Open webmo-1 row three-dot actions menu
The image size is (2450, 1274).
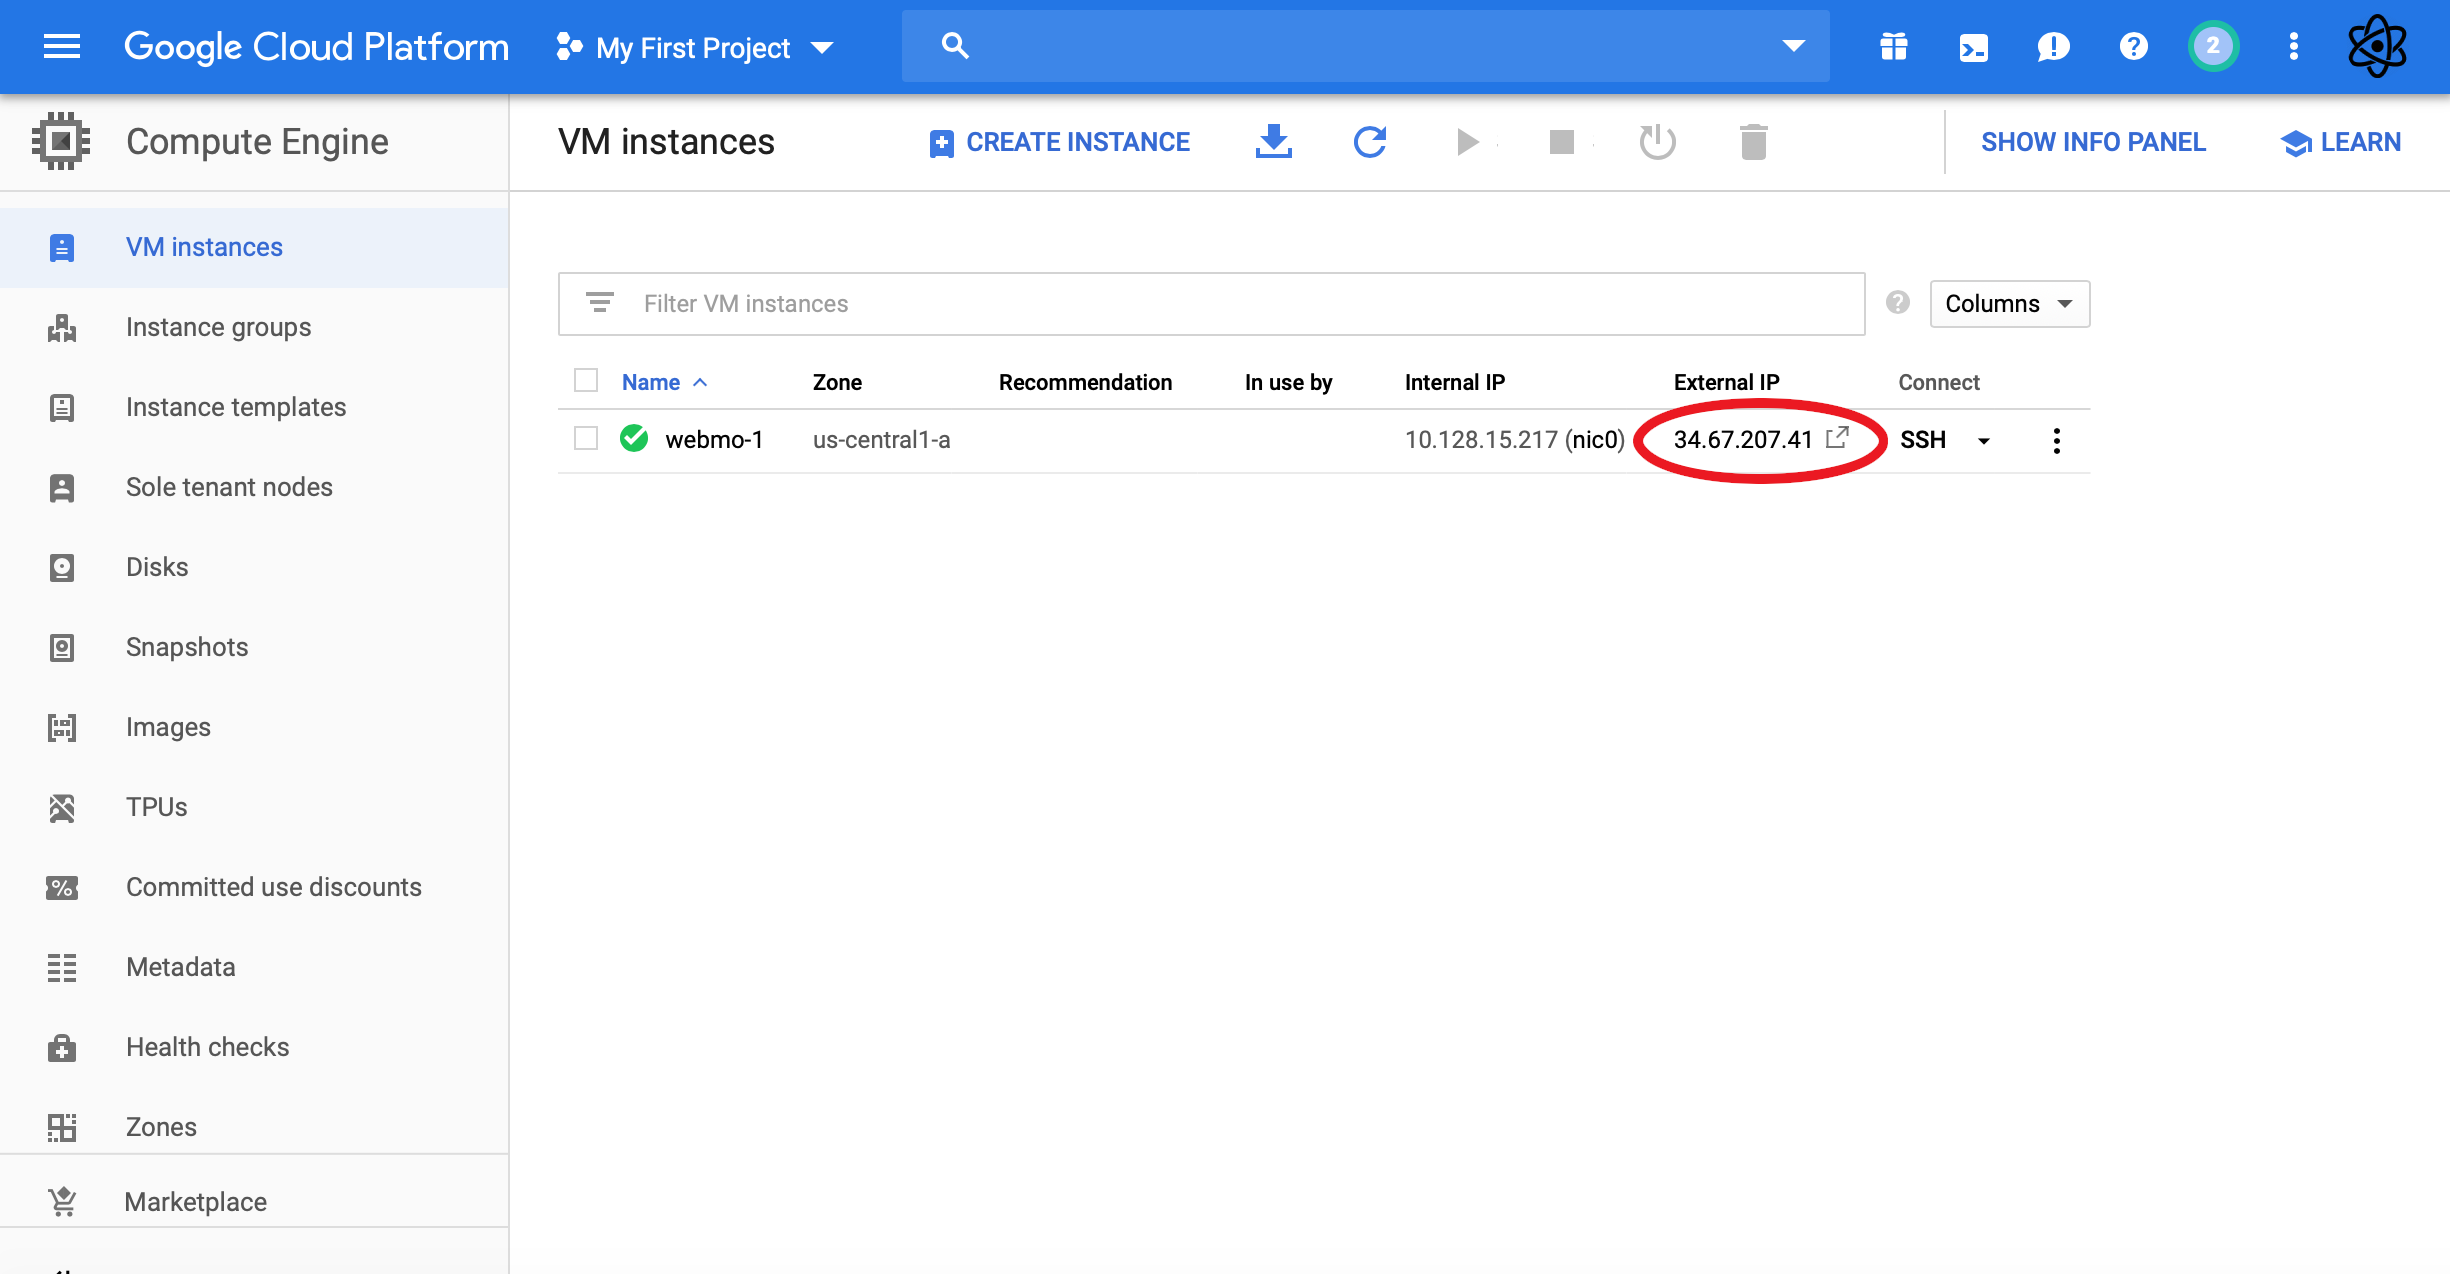pyautogui.click(x=2056, y=441)
